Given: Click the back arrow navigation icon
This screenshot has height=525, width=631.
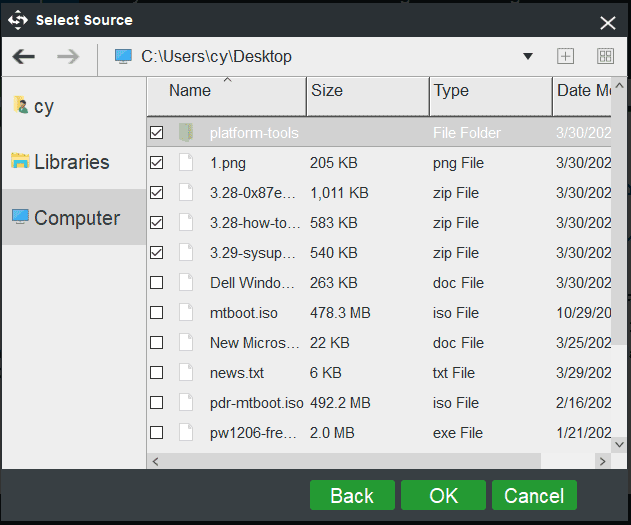Looking at the screenshot, I should coord(24,57).
